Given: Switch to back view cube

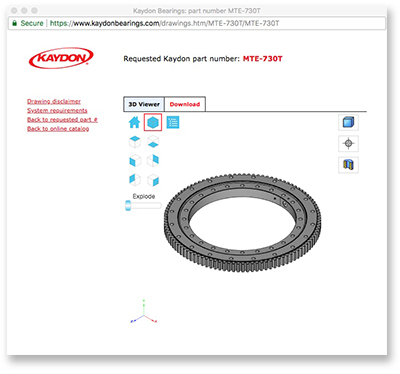Looking at the screenshot, I should pyautogui.click(x=153, y=161).
